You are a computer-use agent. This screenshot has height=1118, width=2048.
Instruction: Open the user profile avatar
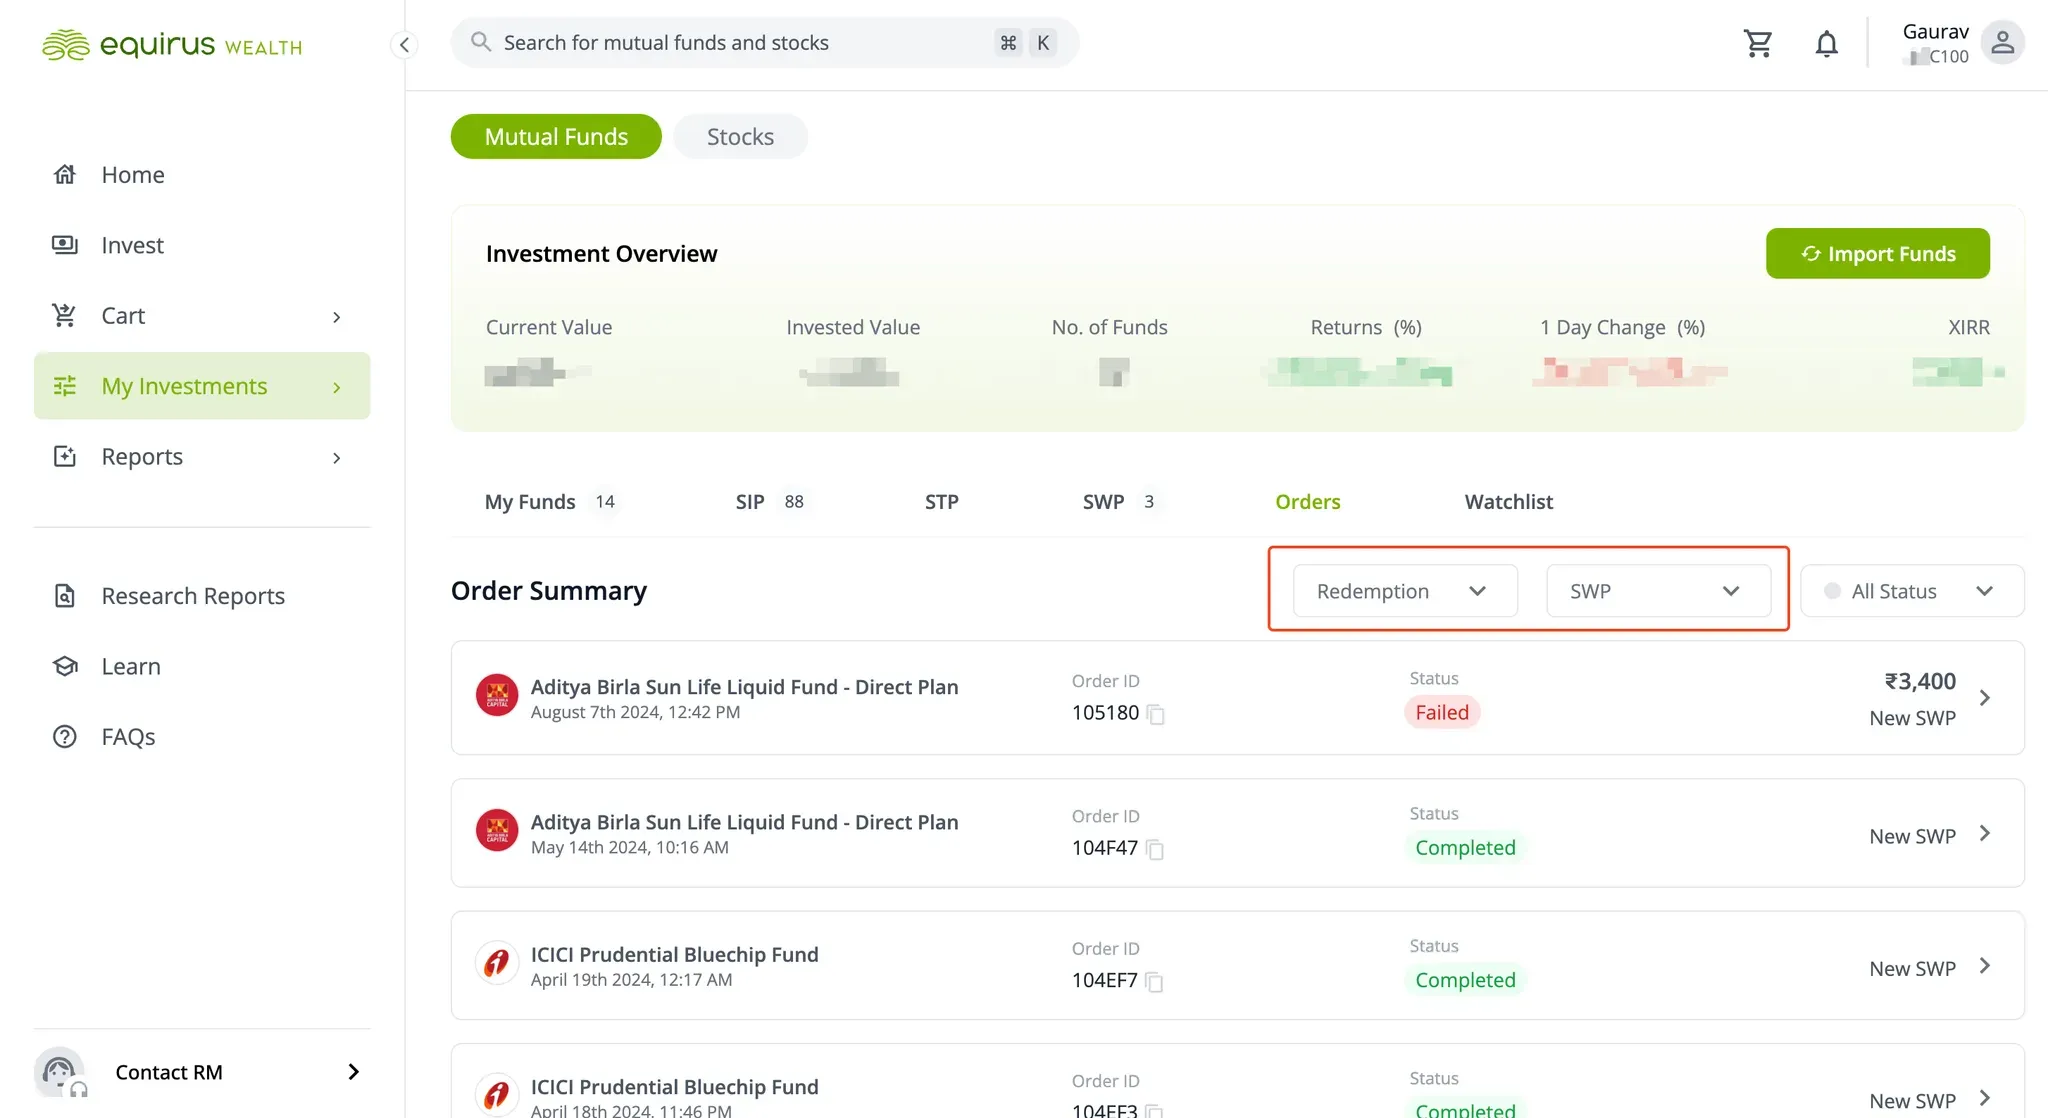2002,43
